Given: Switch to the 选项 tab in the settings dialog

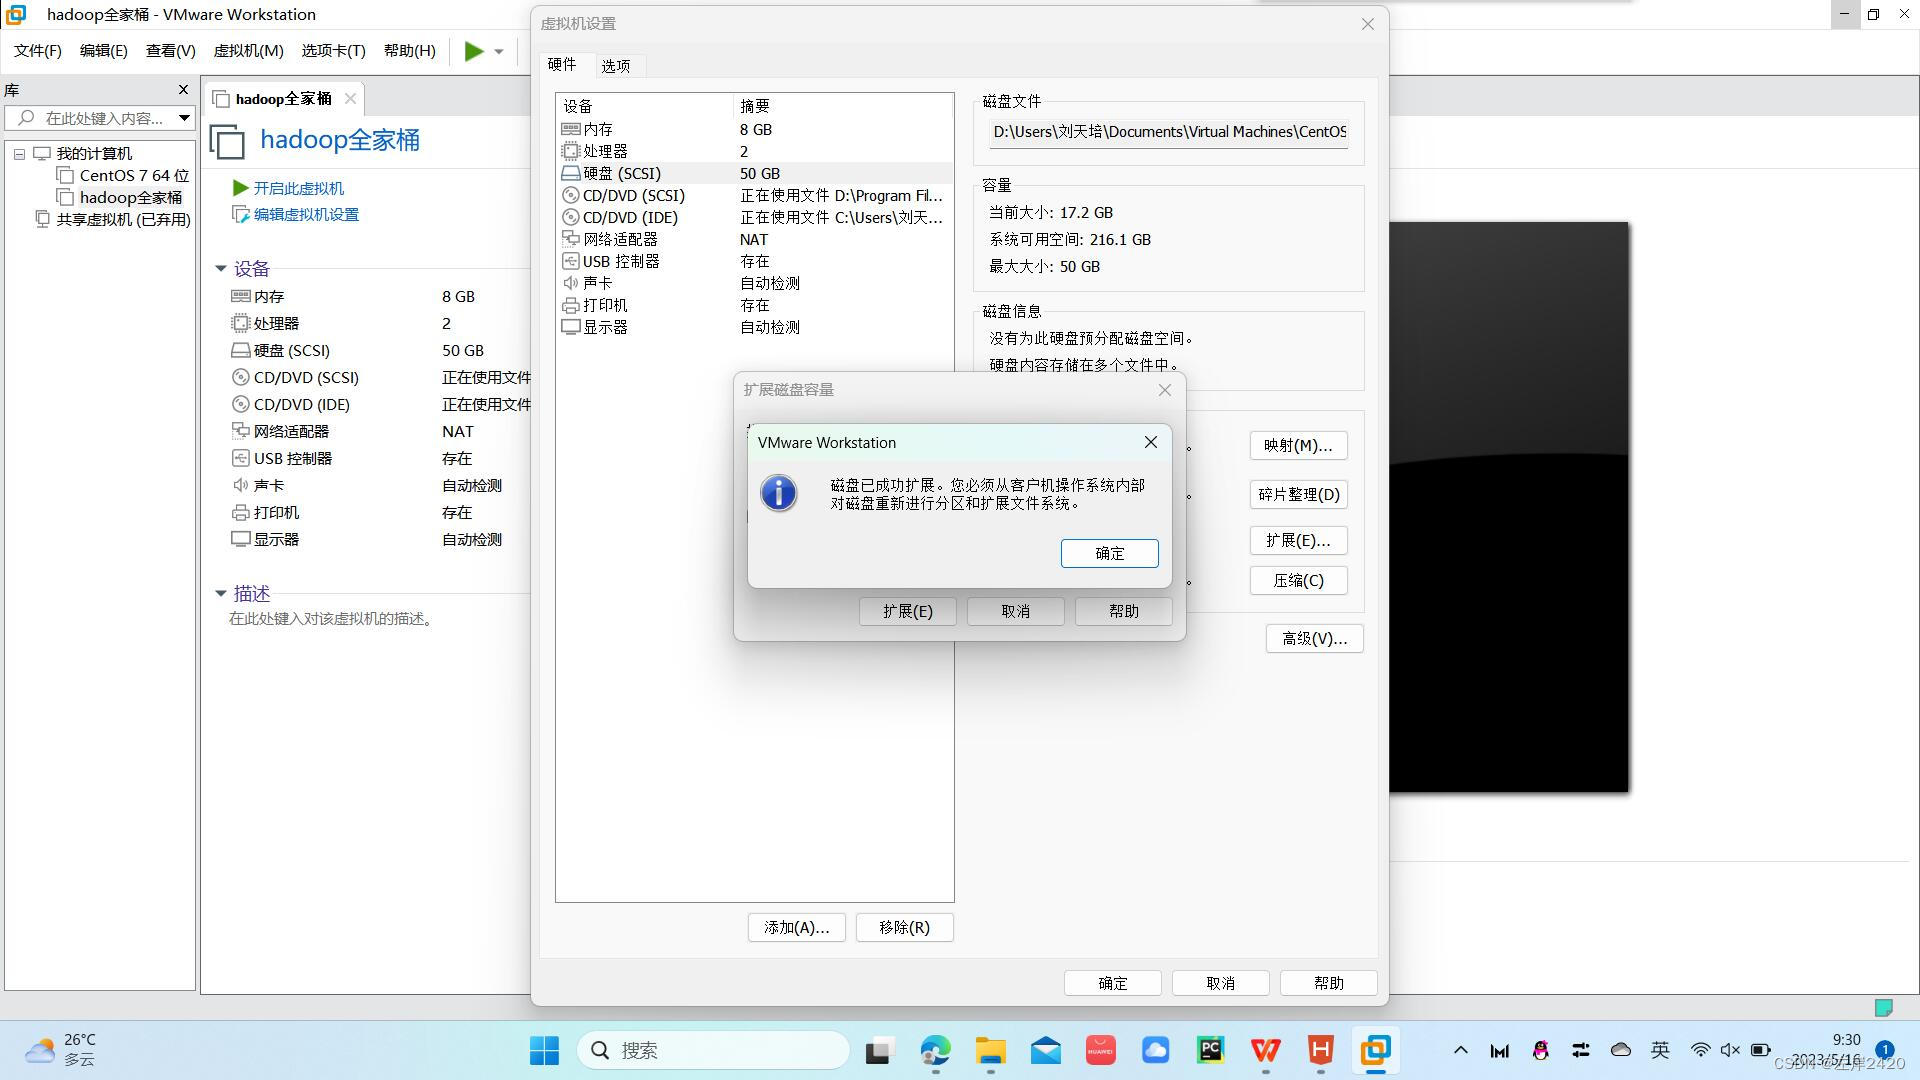Looking at the screenshot, I should [x=615, y=66].
